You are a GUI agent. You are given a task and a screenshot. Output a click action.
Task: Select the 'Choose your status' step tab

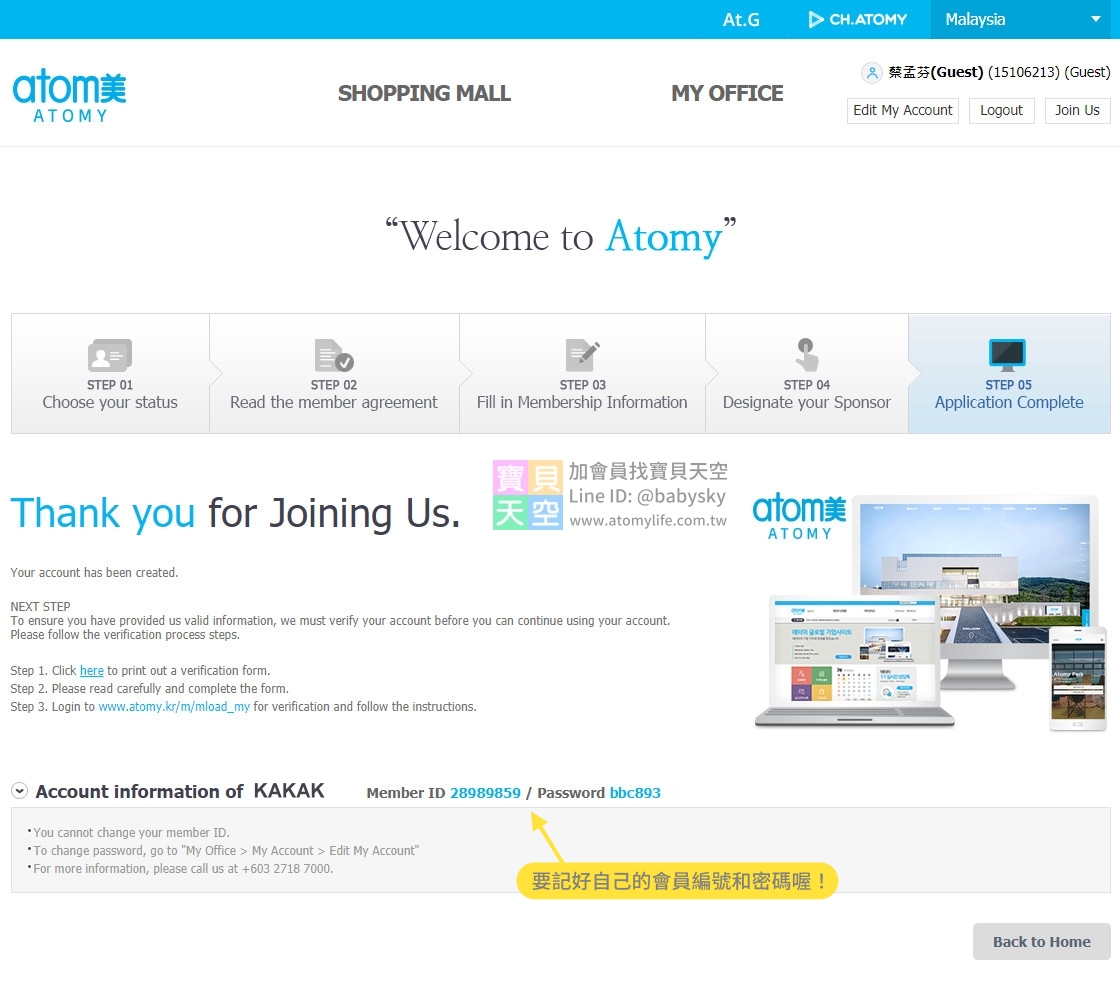(x=110, y=374)
